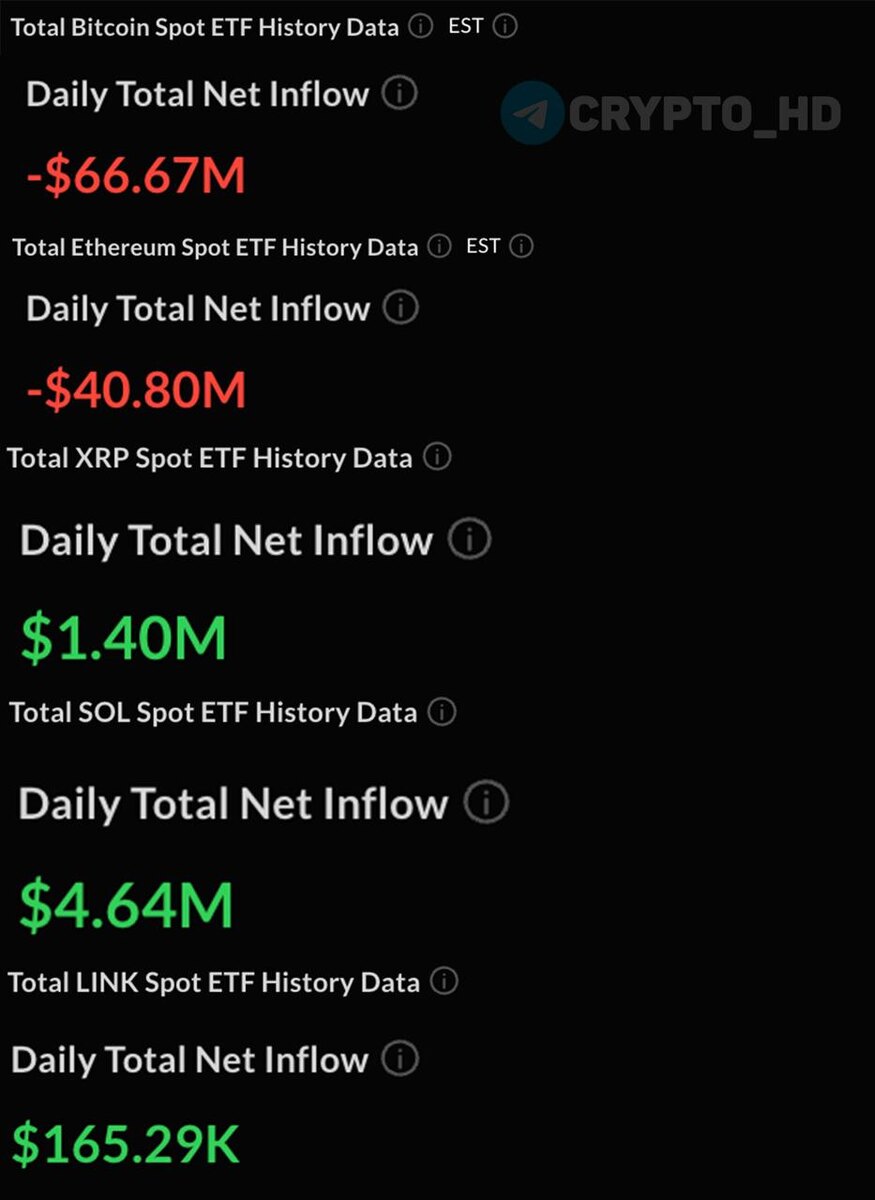Click info icon beside SOL Spot ETF title

442,712
